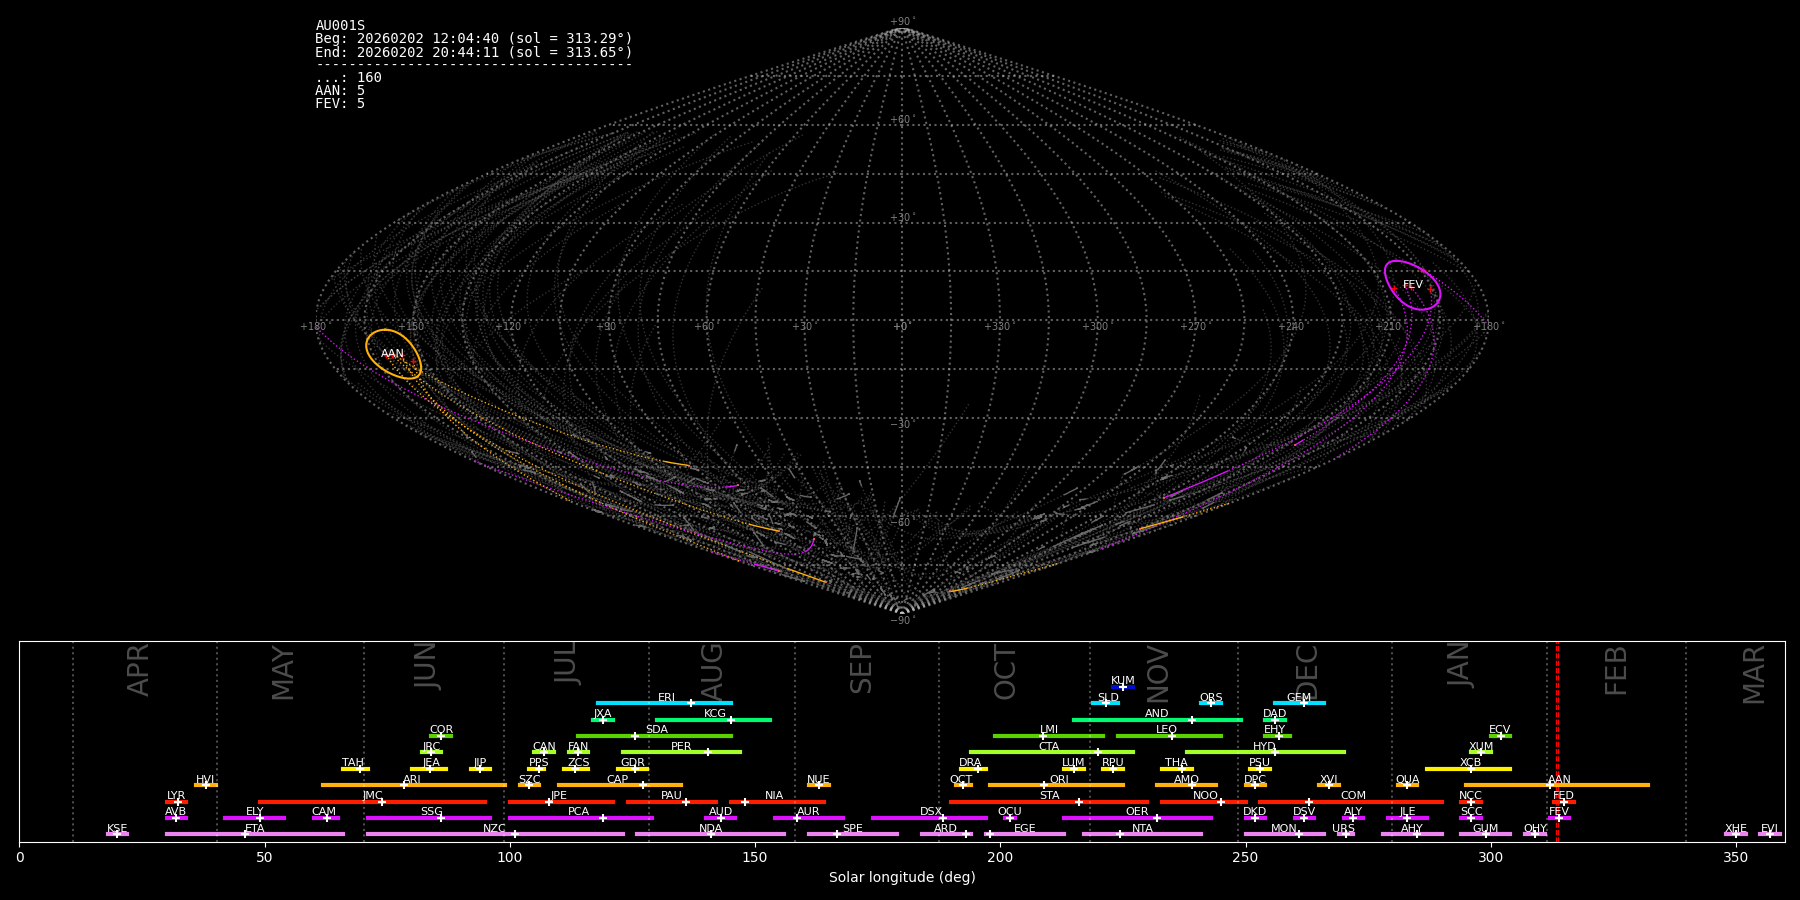Click the pink NZC activity bar

[x=495, y=834]
